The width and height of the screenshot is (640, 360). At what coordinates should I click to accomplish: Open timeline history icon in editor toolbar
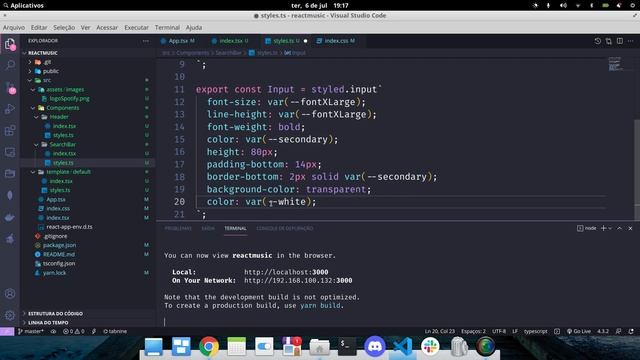(598, 41)
